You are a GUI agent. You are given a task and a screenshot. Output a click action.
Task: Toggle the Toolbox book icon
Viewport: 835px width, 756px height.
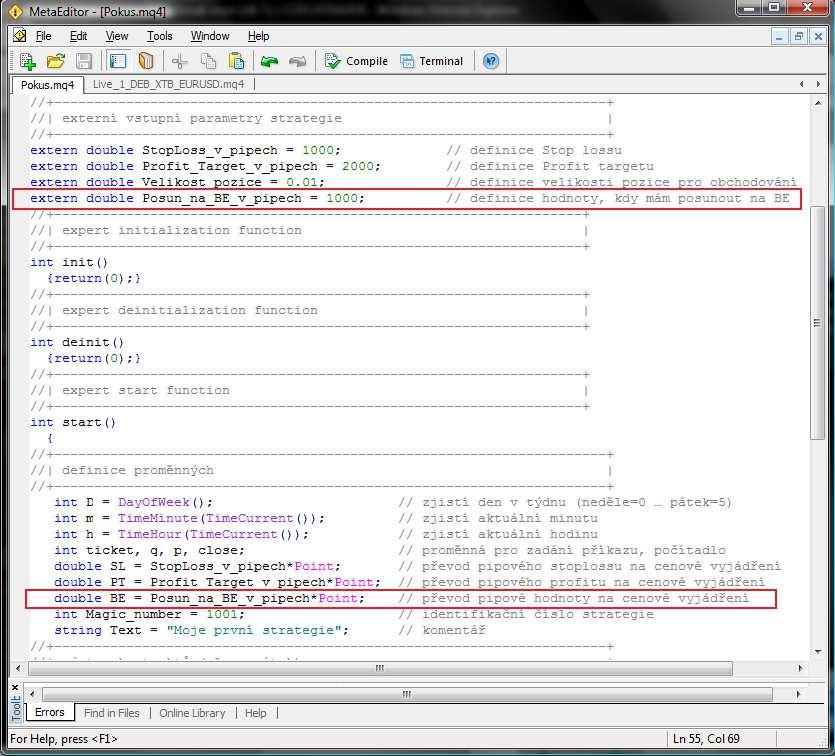pos(146,61)
